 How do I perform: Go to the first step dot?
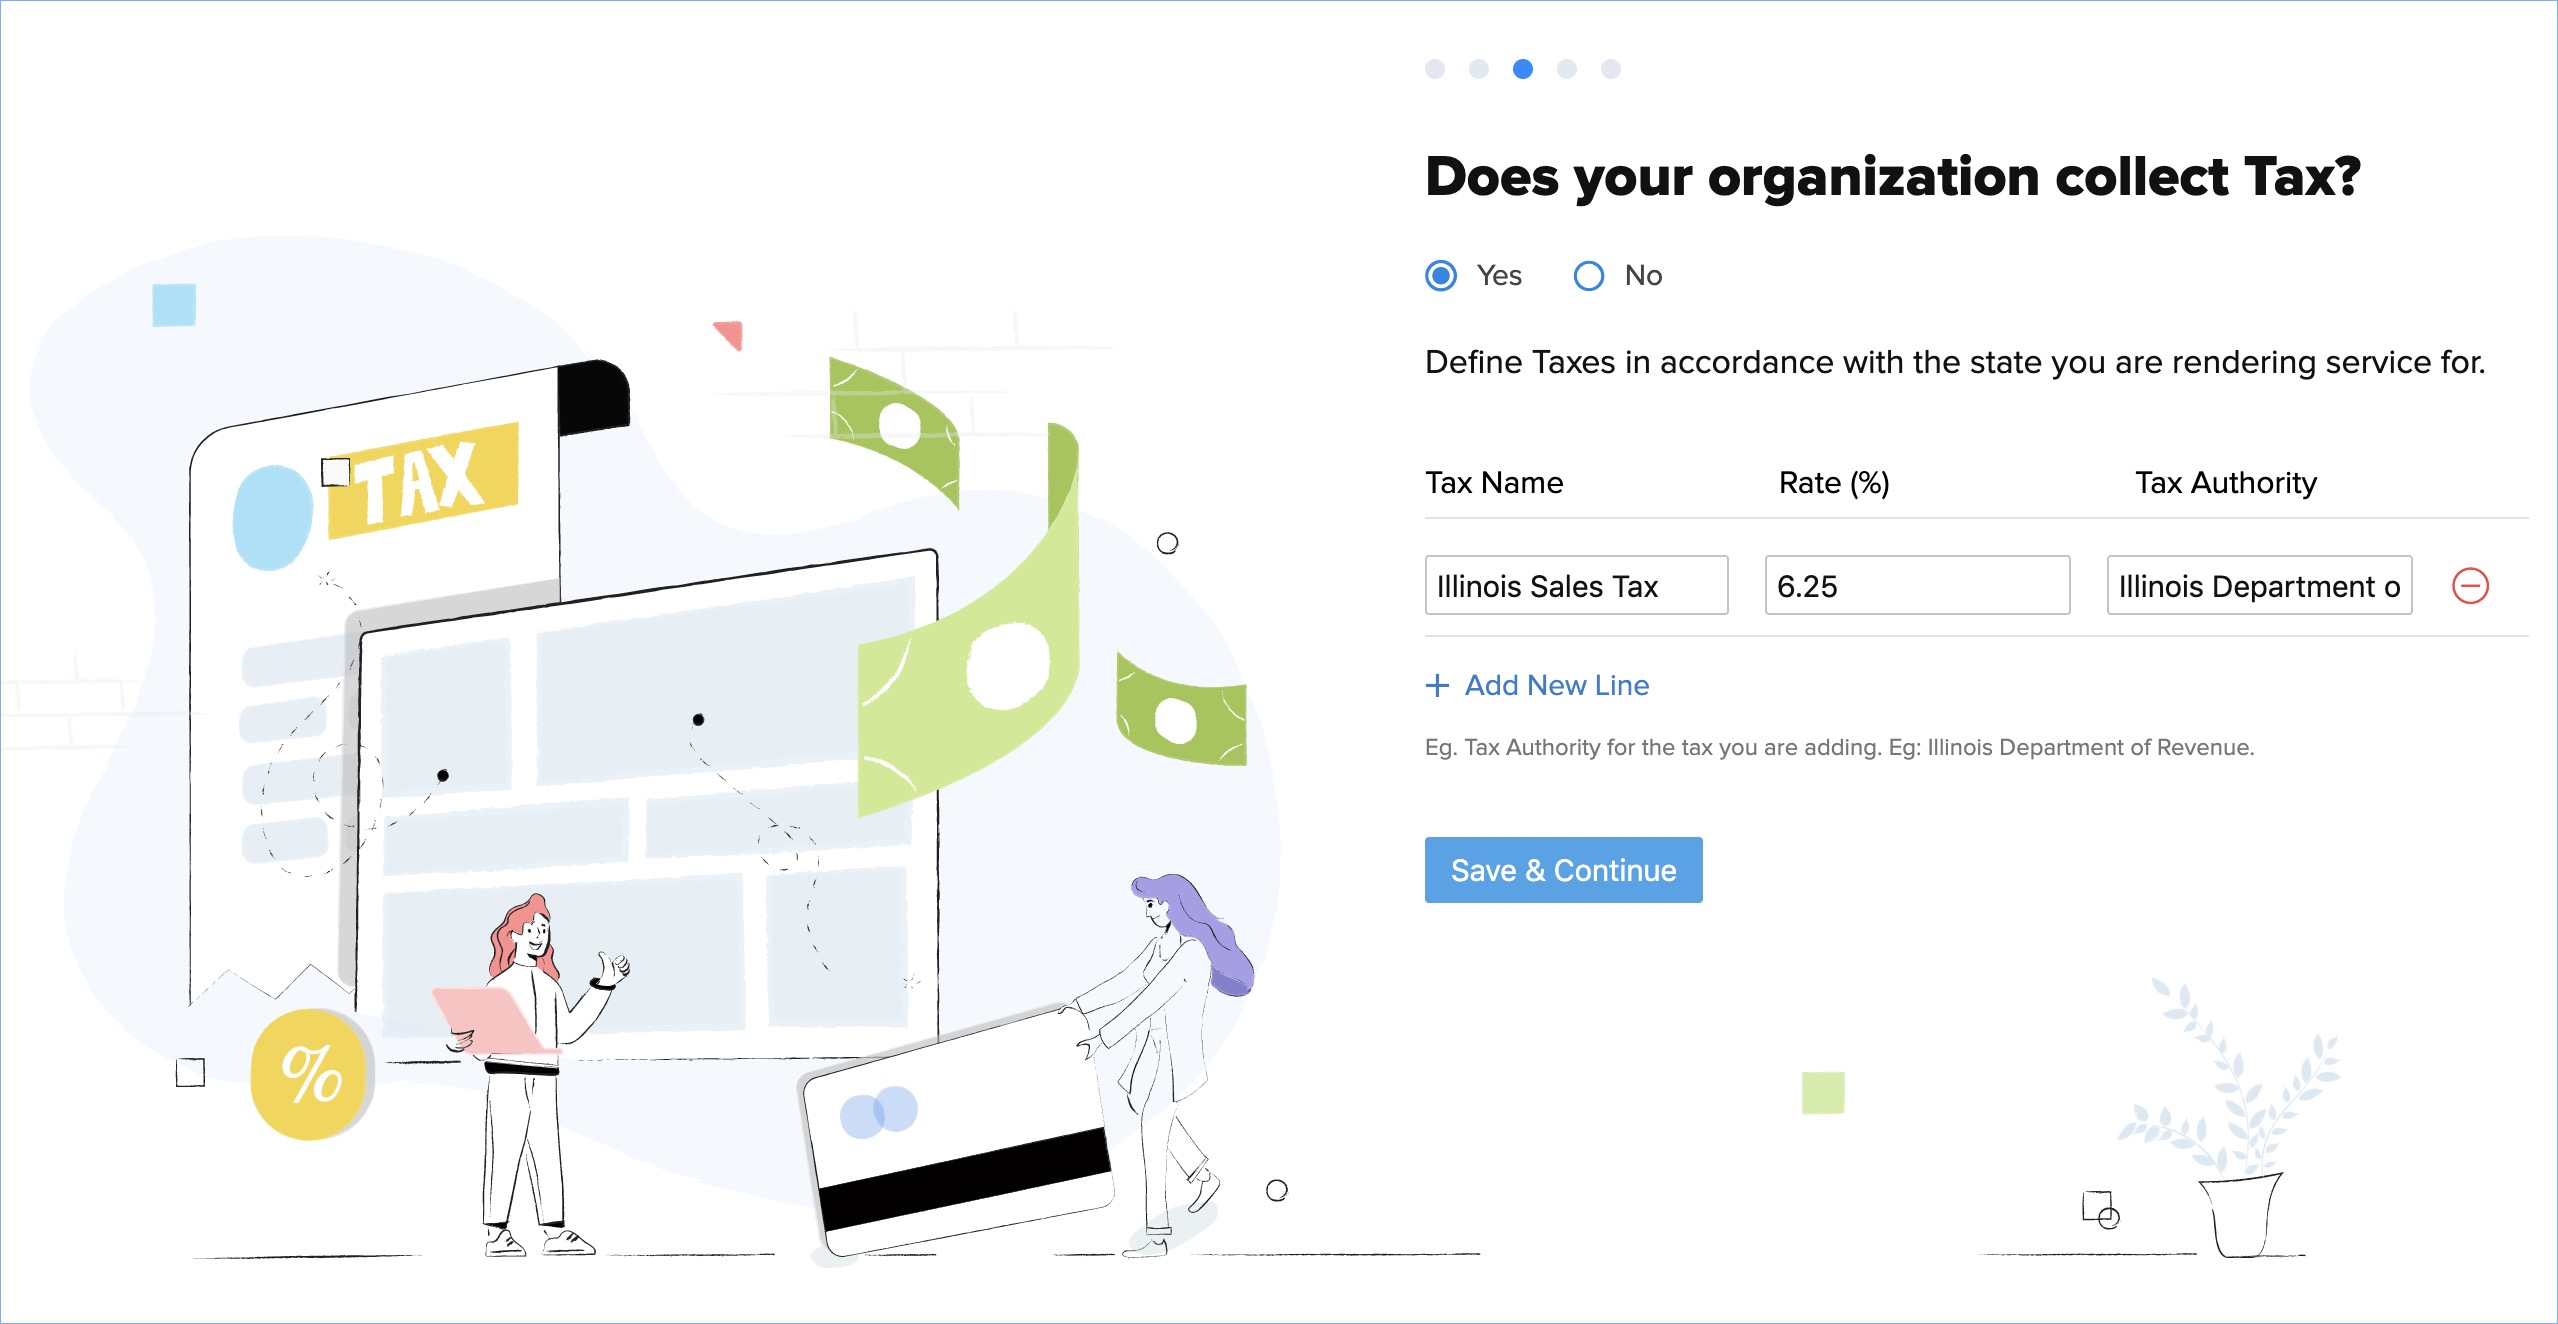[1434, 69]
